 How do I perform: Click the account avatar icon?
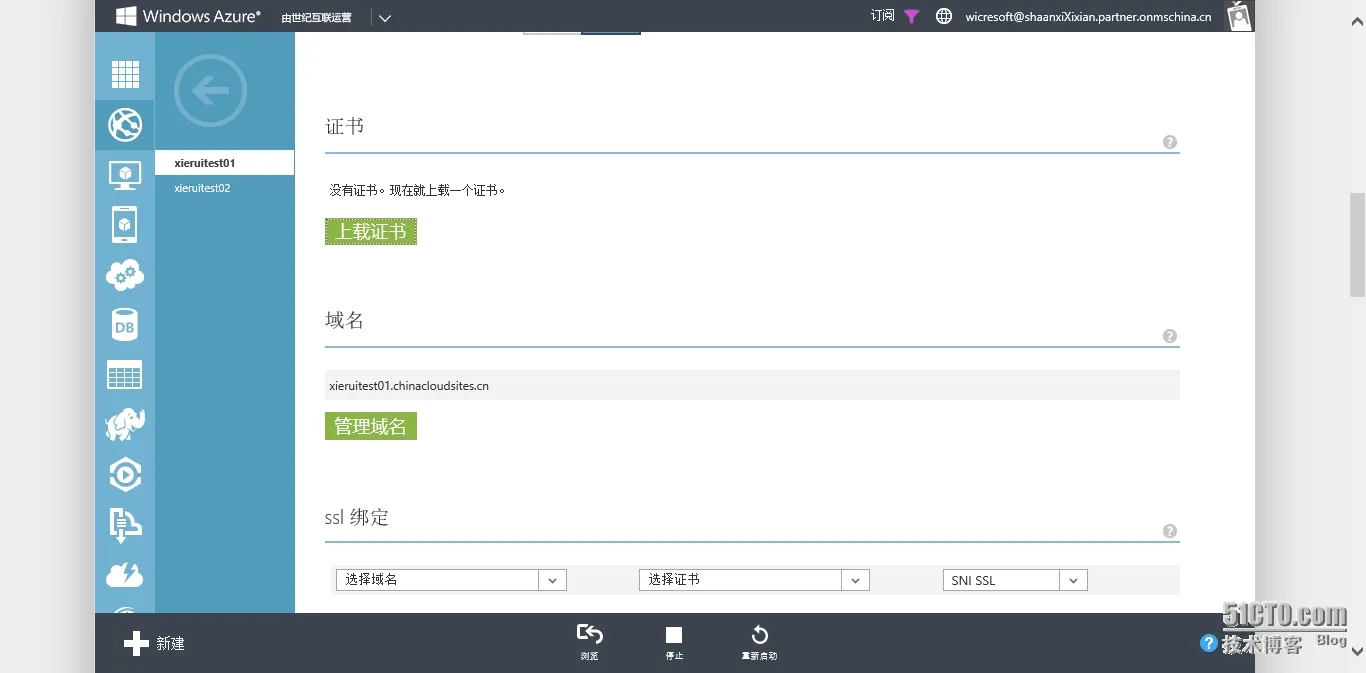click(x=1239, y=16)
